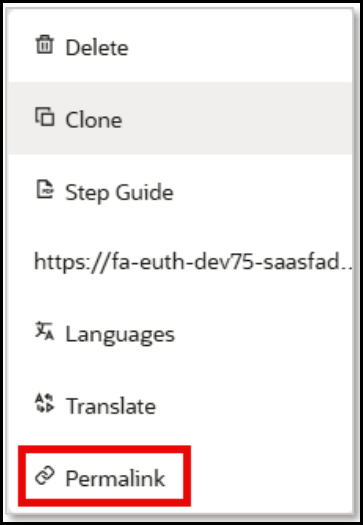Click the "Languages" text label

click(x=120, y=334)
